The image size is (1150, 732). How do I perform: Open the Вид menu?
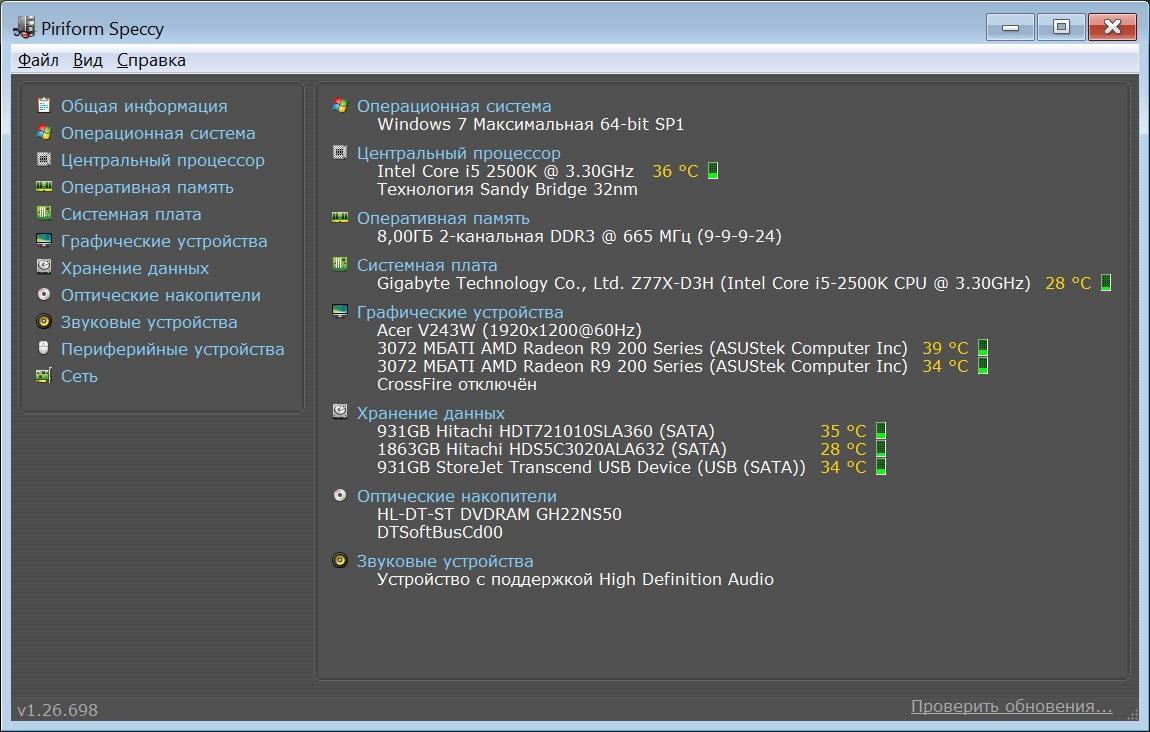pyautogui.click(x=87, y=60)
